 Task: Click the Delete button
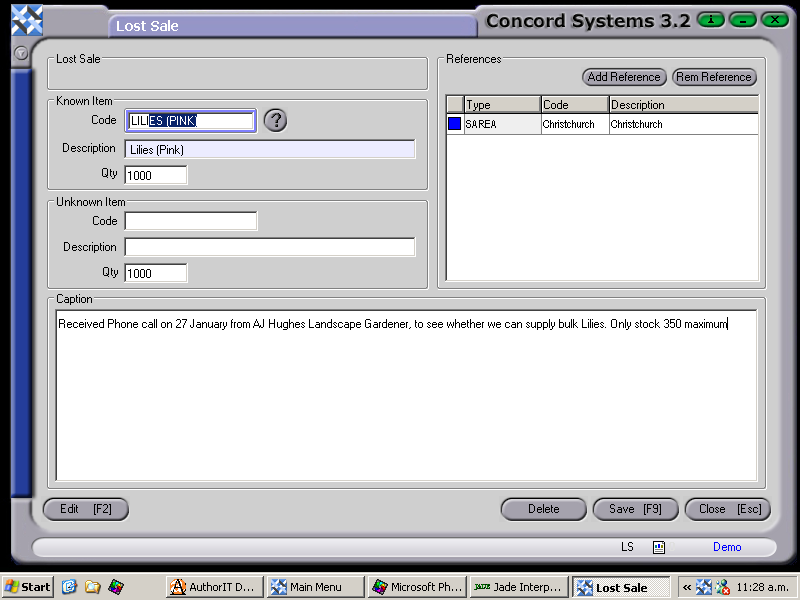point(543,509)
